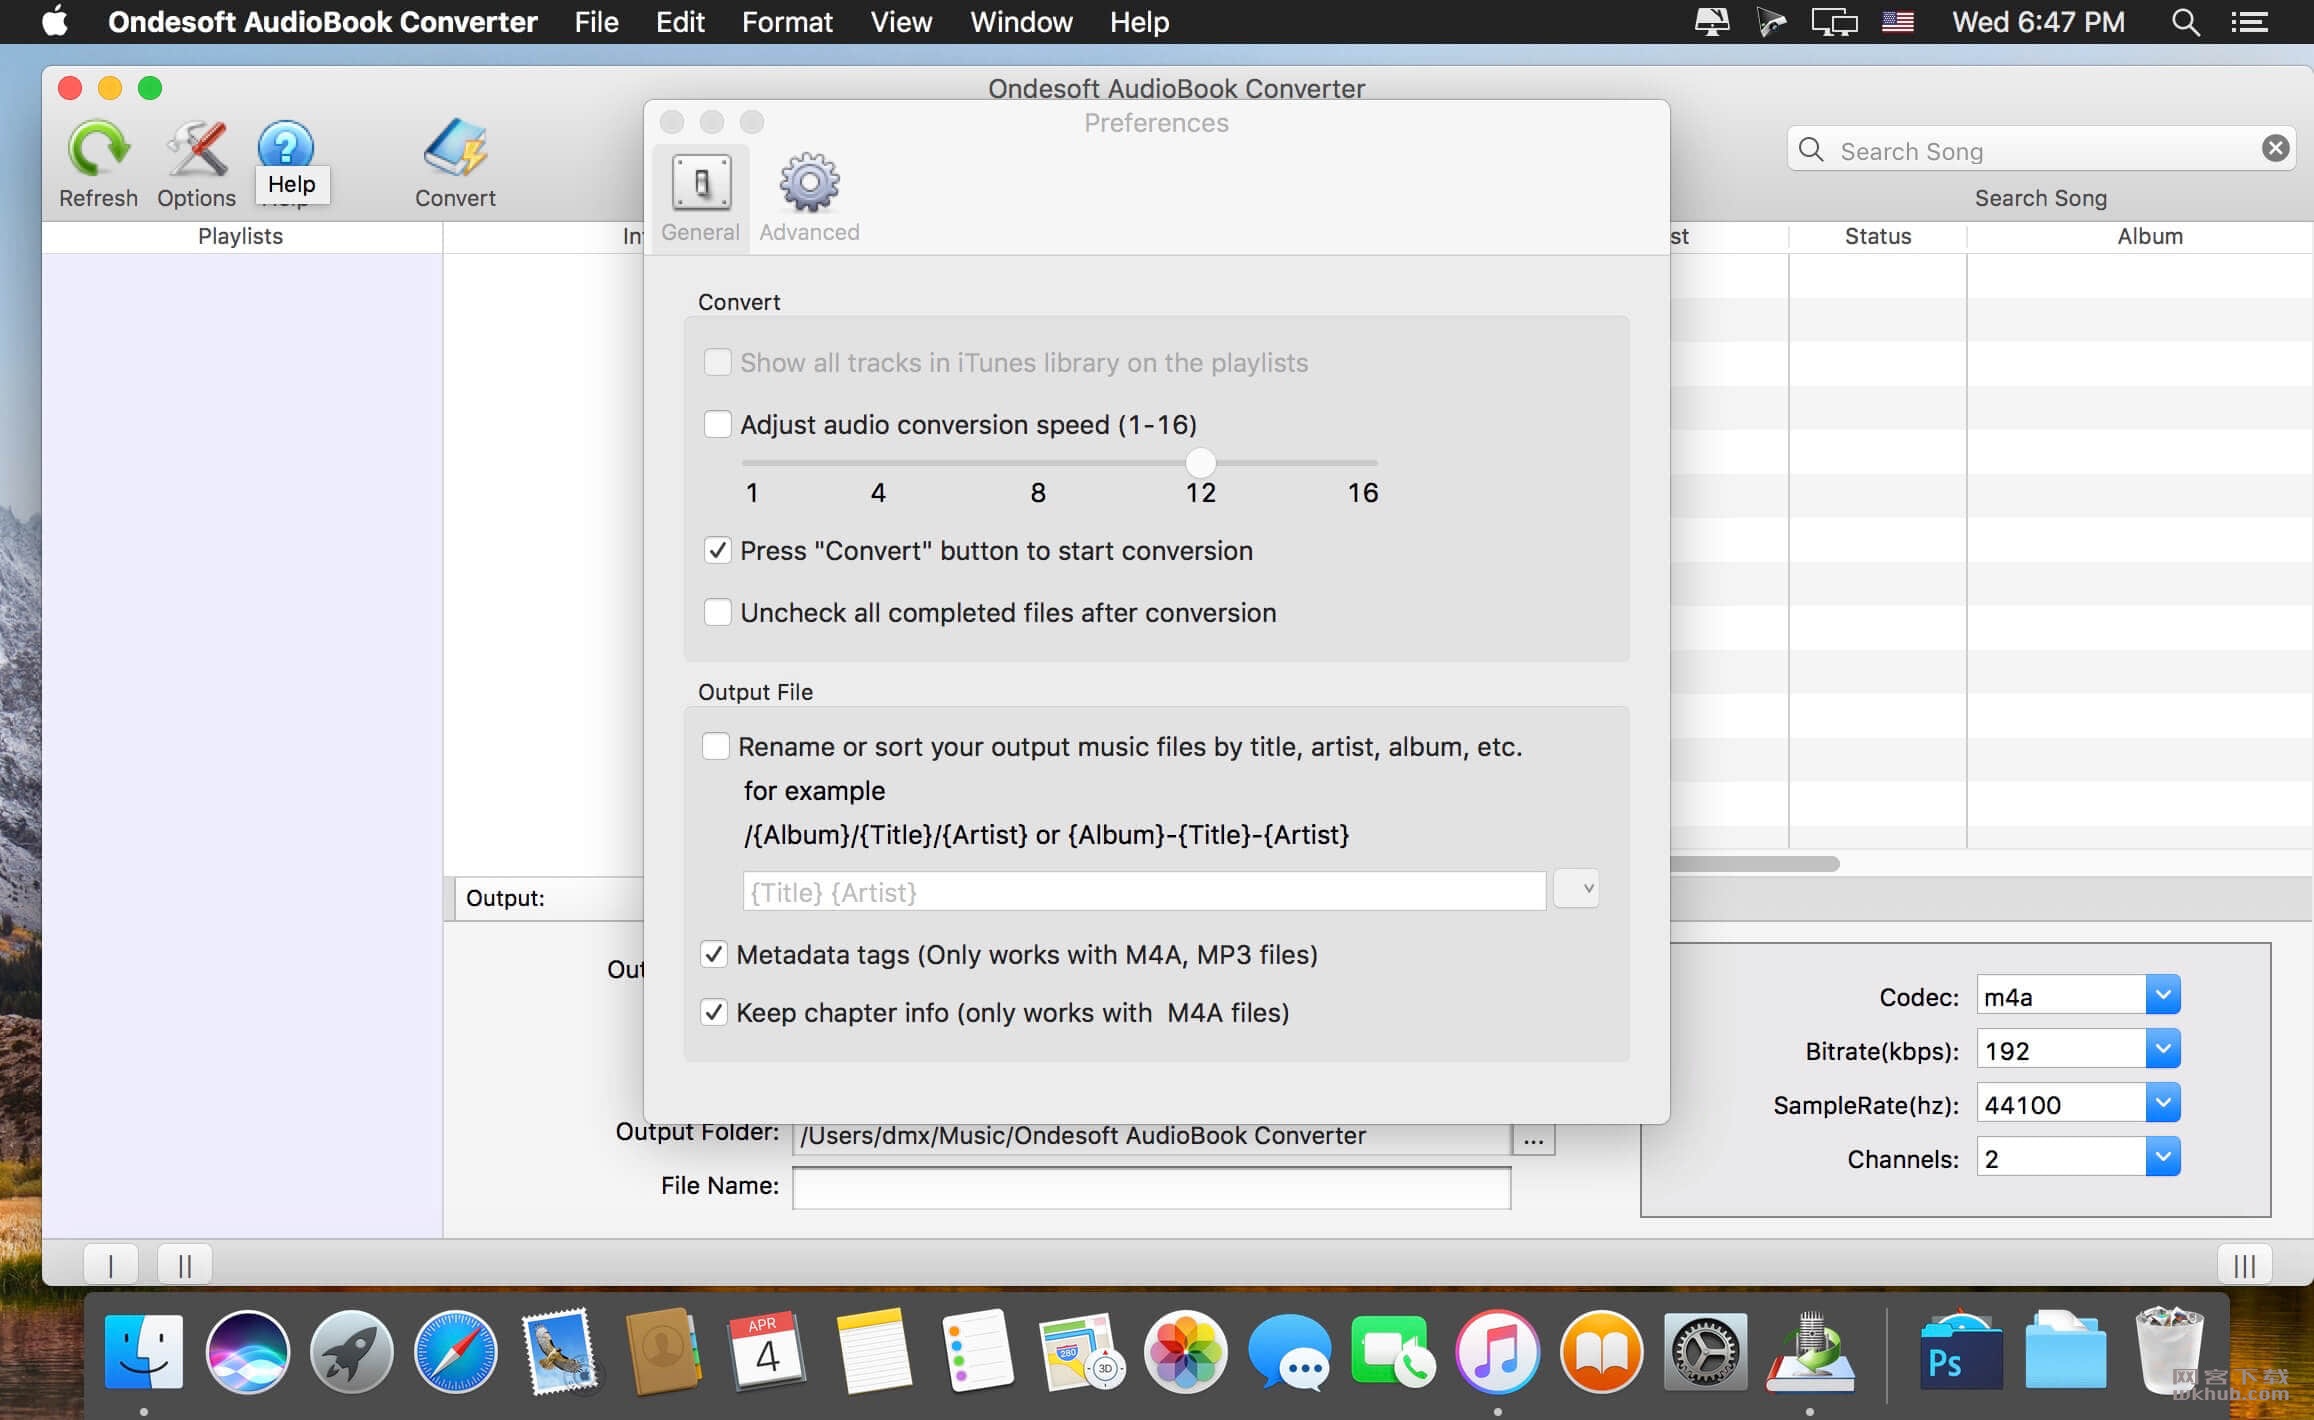Open FaceTime icon in the Dock
Image resolution: width=2314 pixels, height=1420 pixels.
(x=1392, y=1352)
